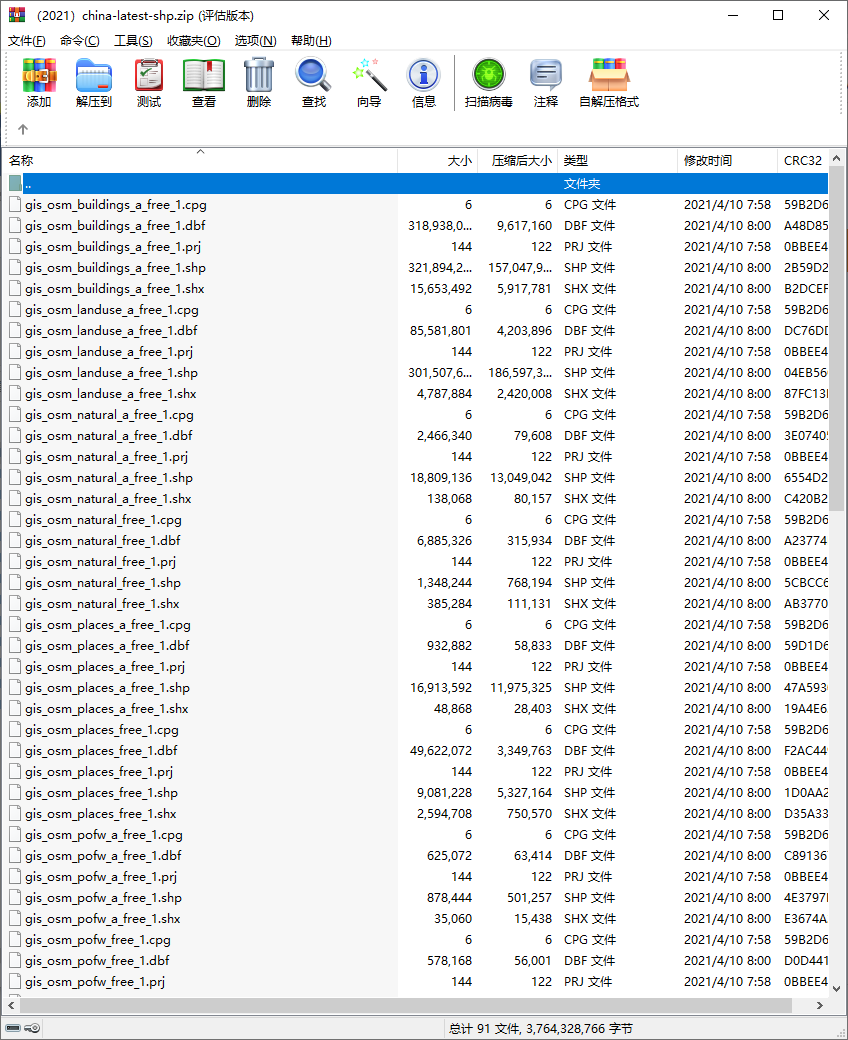848x1040 pixels.
Task: Launch the Wizard (向导) wand icon
Action: [x=369, y=83]
